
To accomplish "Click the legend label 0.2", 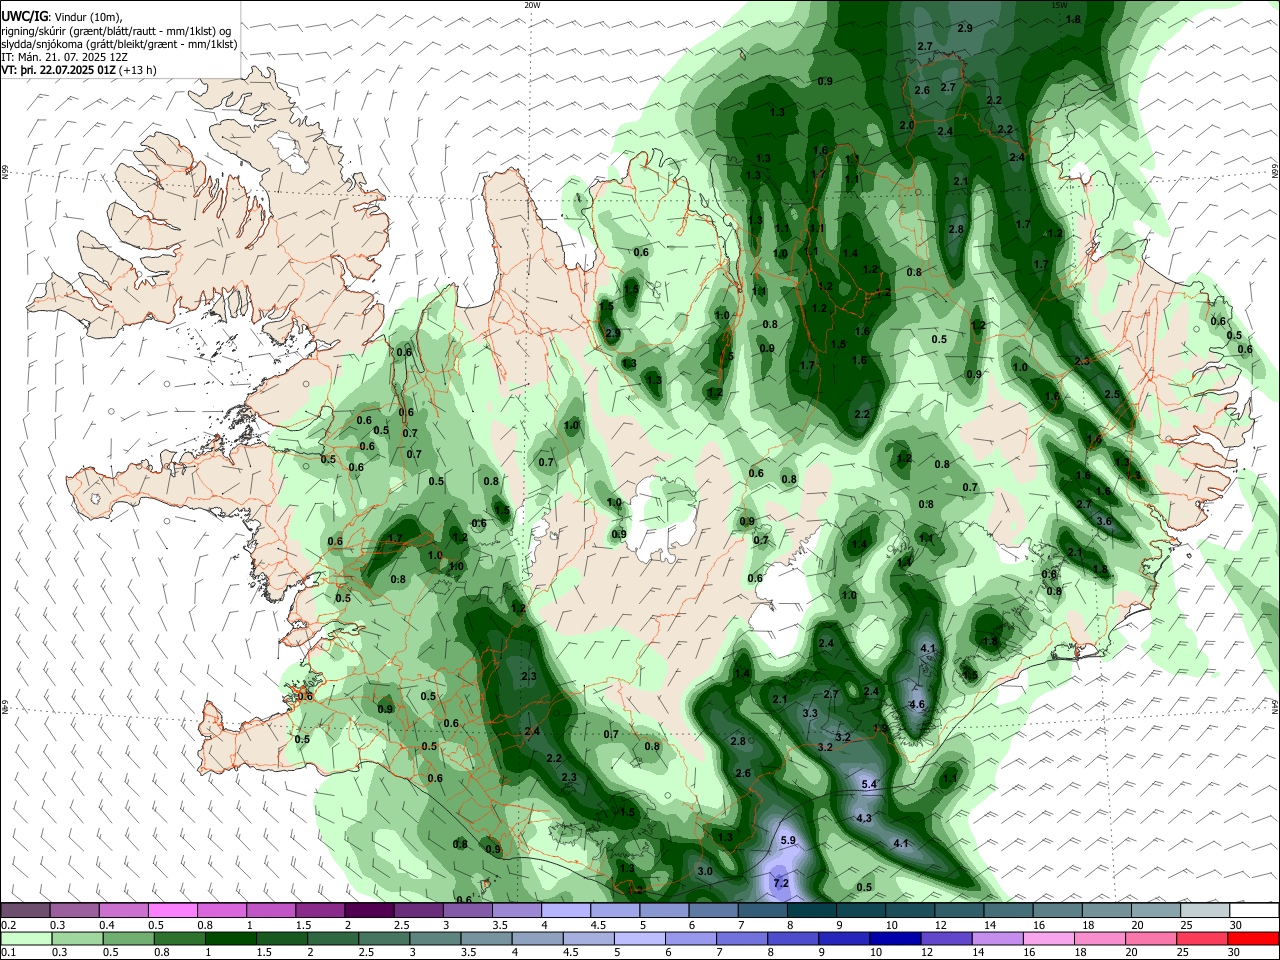I will pos(8,925).
